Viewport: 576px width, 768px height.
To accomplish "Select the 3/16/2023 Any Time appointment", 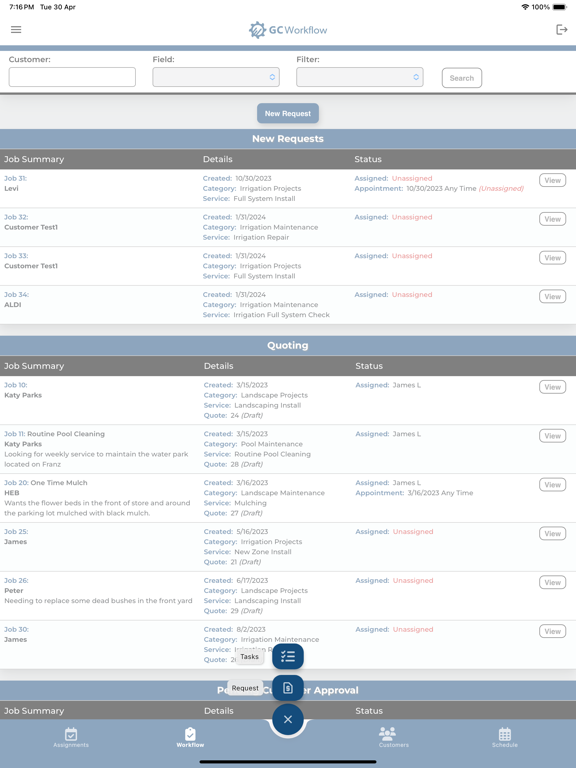I will coord(440,493).
